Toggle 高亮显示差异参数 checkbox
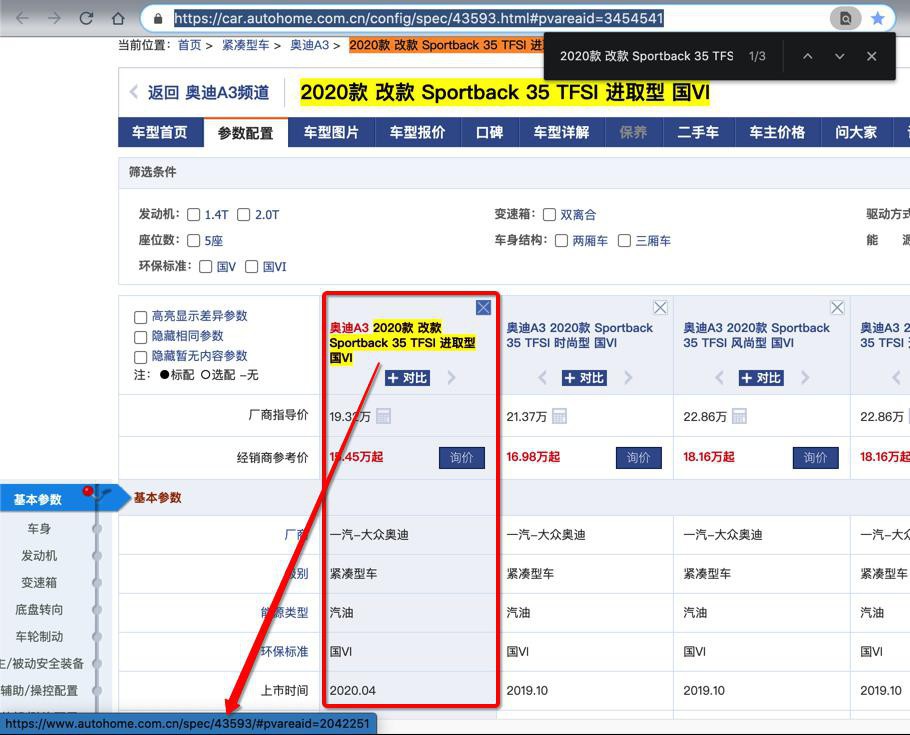This screenshot has height=735, width=910. pos(140,317)
